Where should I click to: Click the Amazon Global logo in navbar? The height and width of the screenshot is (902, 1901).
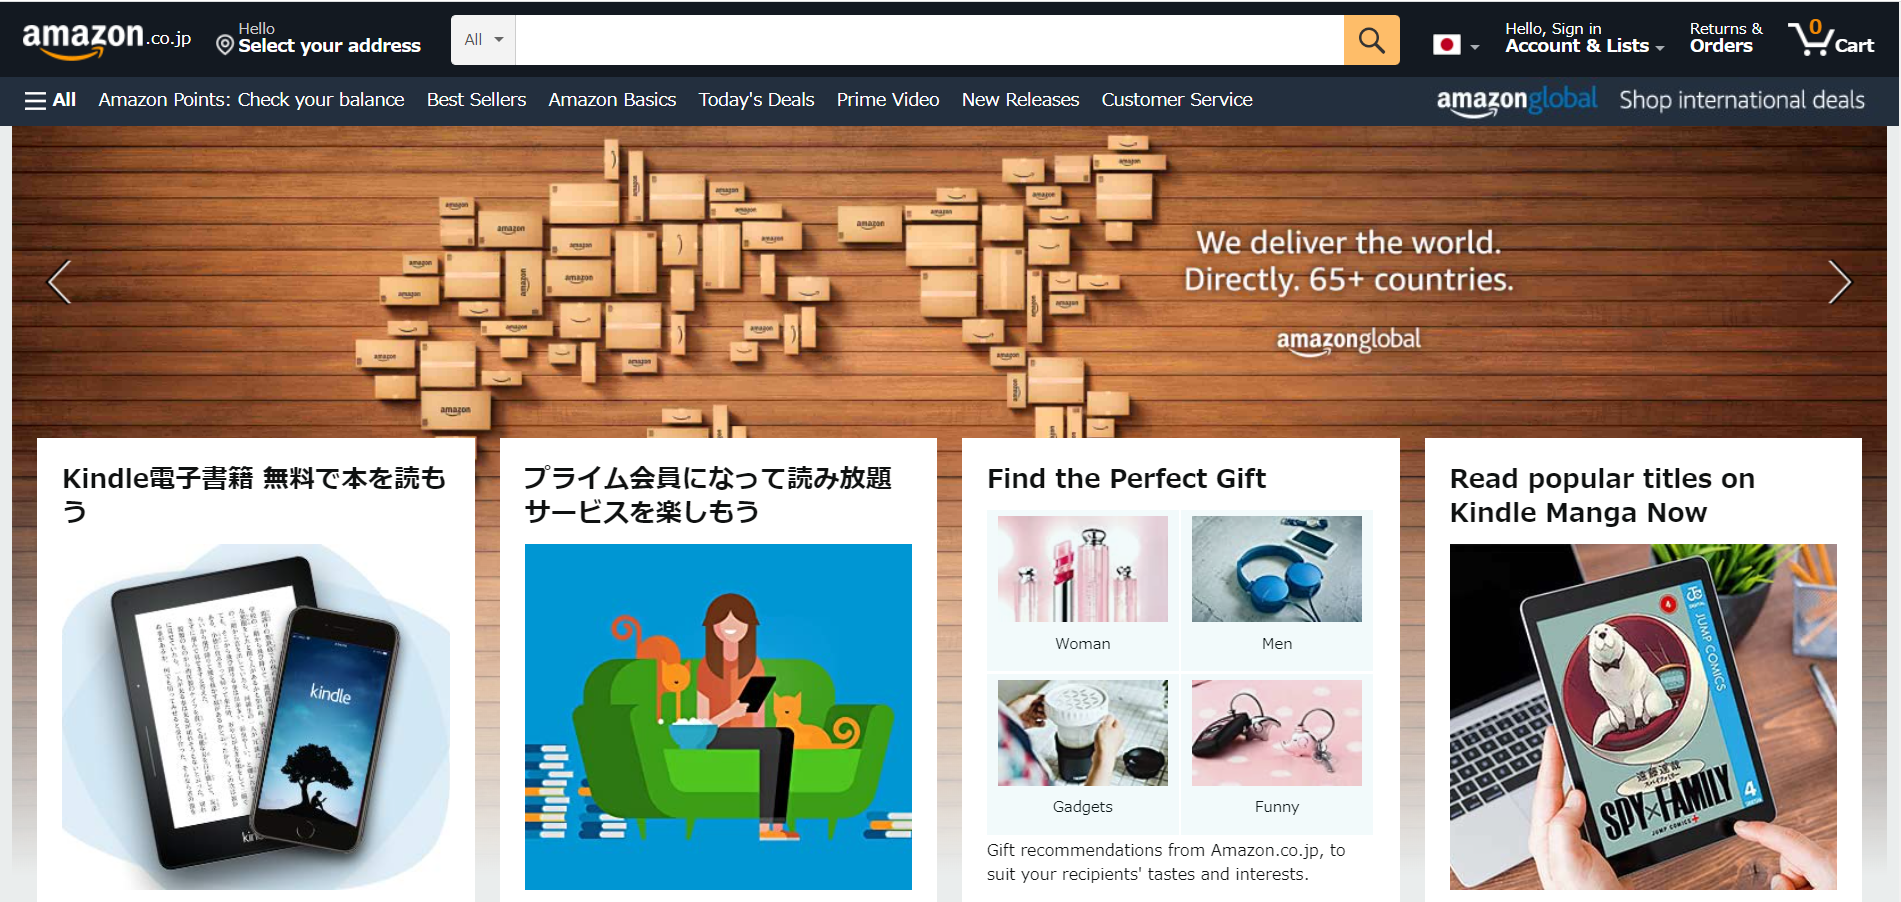pyautogui.click(x=1516, y=100)
